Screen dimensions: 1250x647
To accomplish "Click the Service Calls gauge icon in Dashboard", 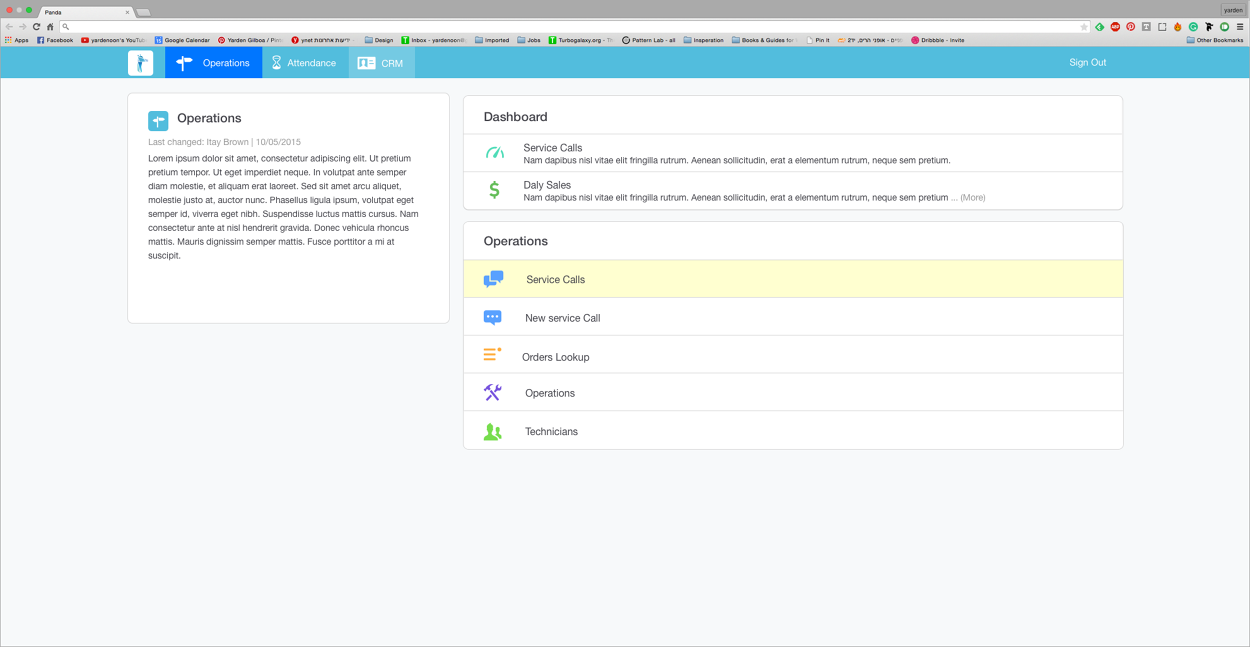I will tap(495, 153).
